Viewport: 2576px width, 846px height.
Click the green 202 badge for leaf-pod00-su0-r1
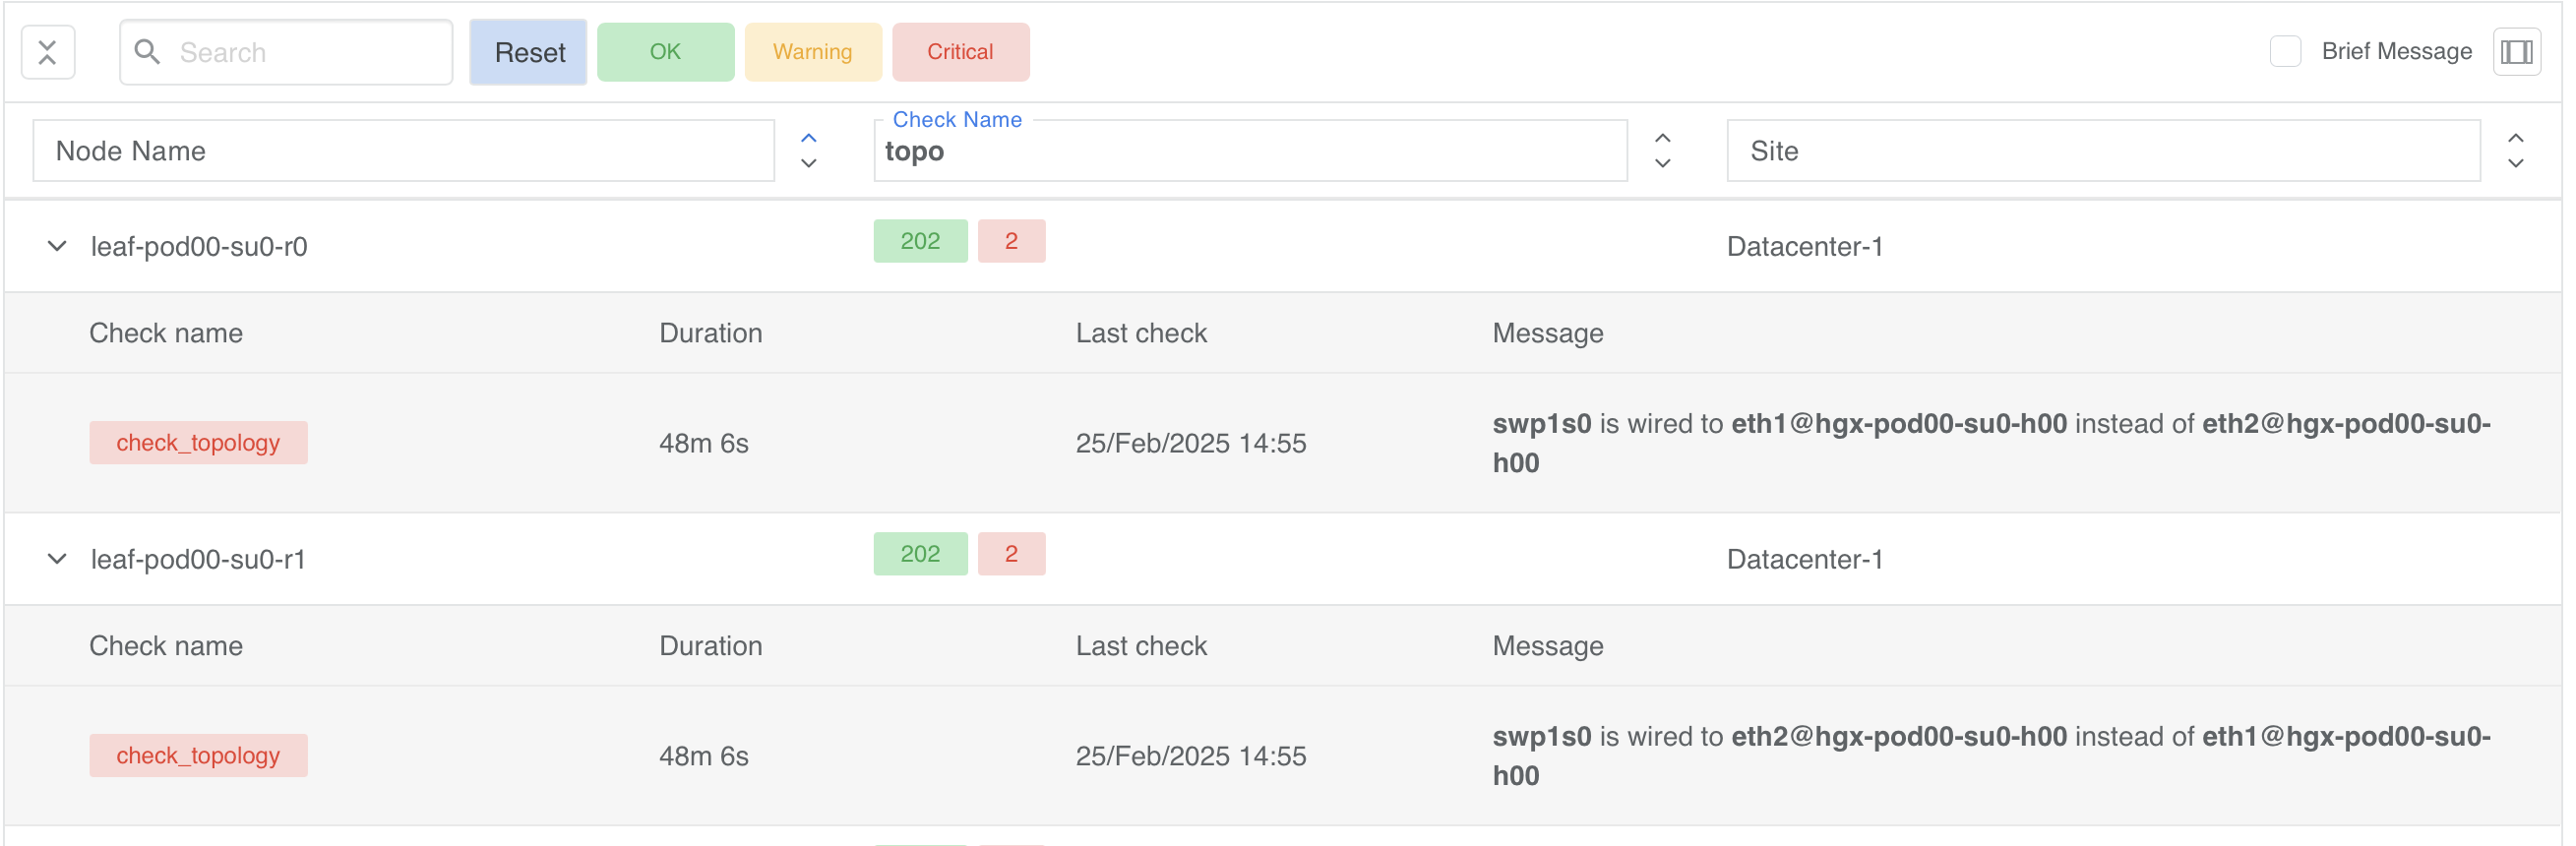pos(920,554)
